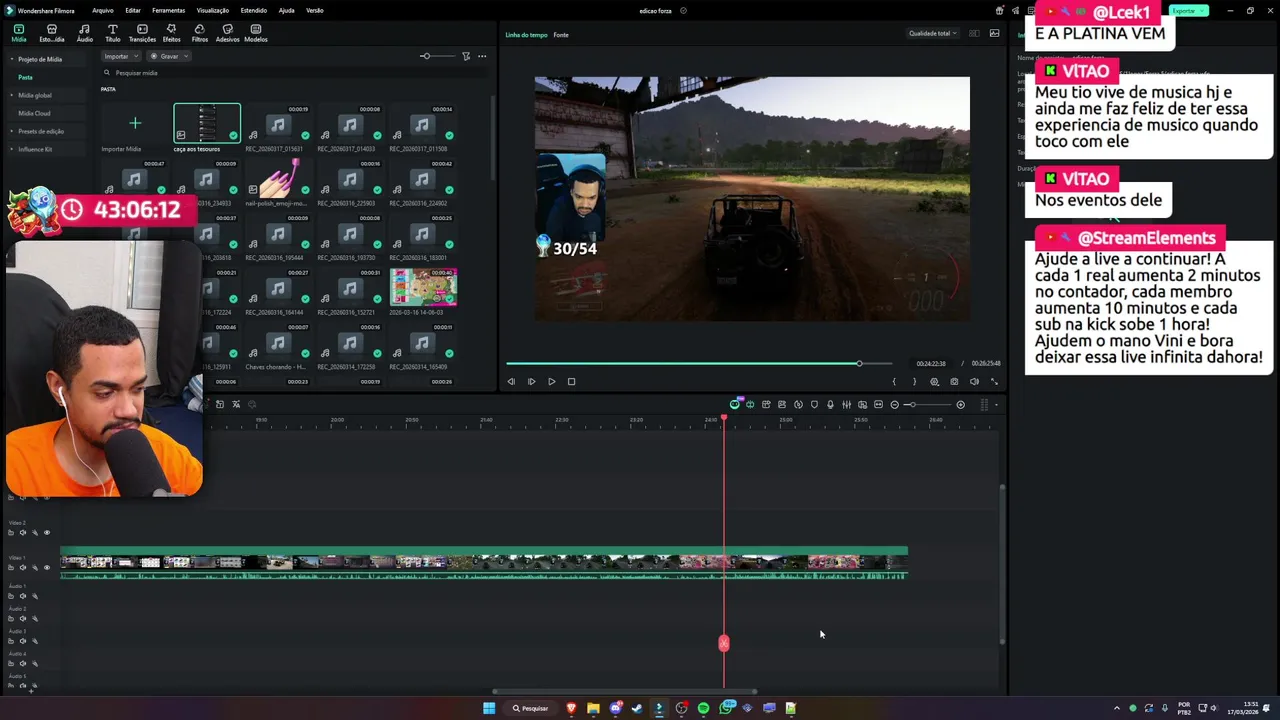
Task: Expand the Projeto de Mídia tree
Action: point(12,59)
